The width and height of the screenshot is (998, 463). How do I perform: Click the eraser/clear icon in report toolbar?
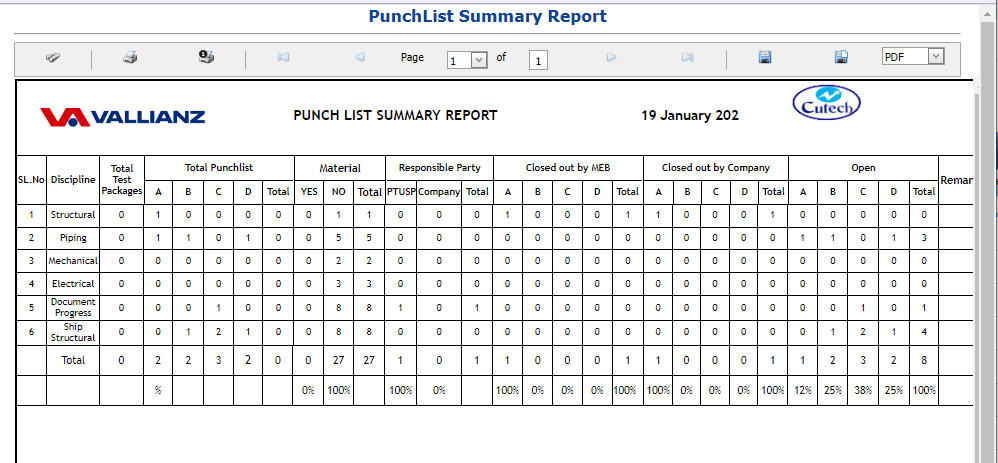click(x=53, y=58)
